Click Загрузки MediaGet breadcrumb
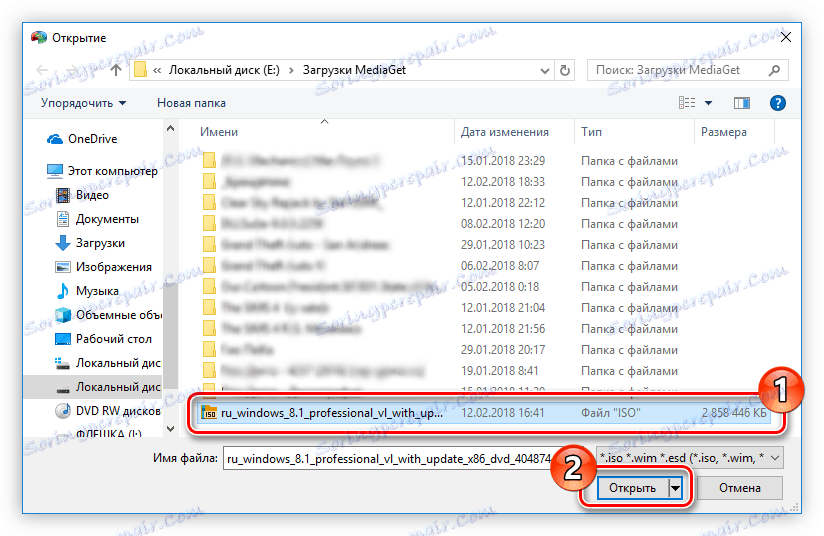 coord(354,70)
